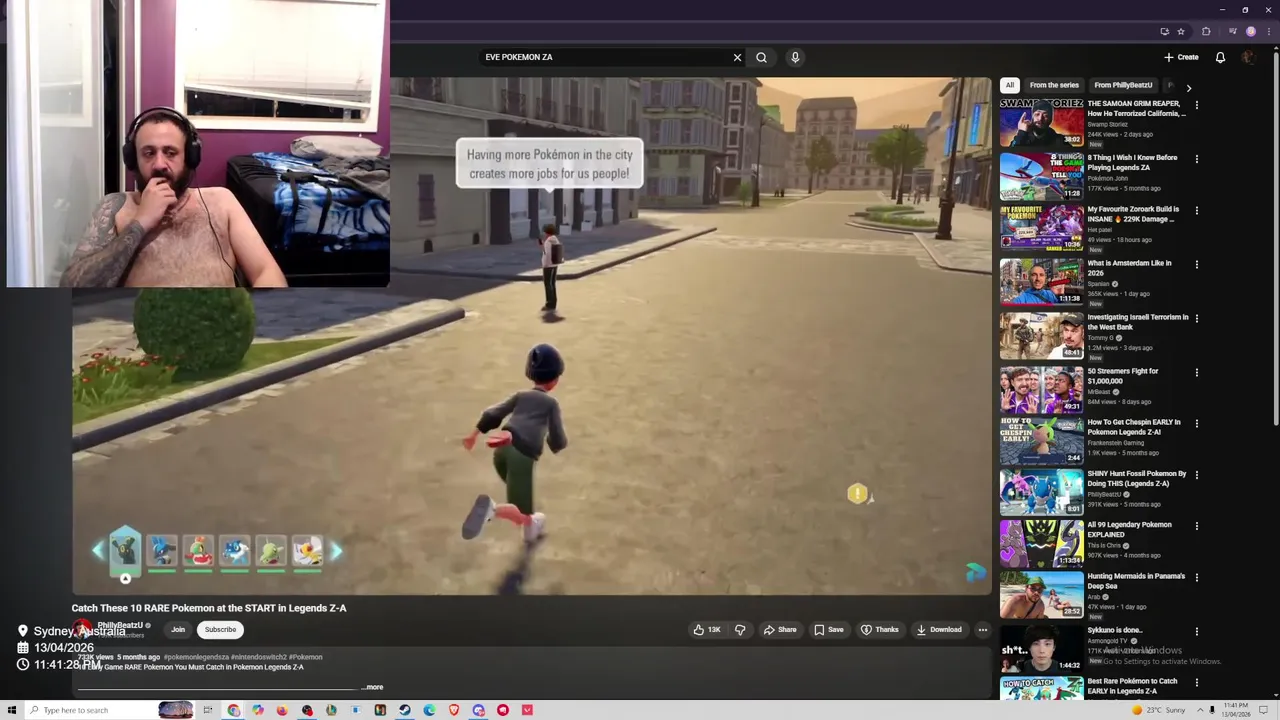Open YouTube notifications bell

point(1220,57)
